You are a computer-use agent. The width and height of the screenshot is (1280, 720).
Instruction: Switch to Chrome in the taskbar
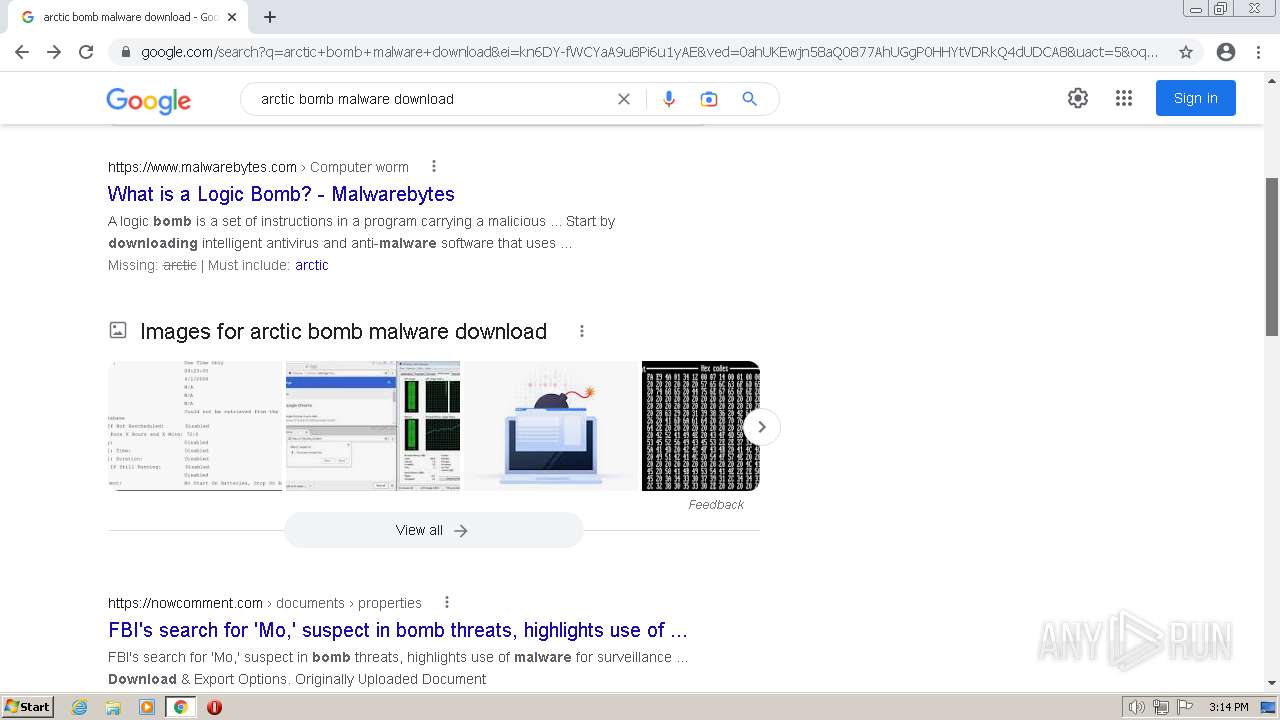pos(180,707)
